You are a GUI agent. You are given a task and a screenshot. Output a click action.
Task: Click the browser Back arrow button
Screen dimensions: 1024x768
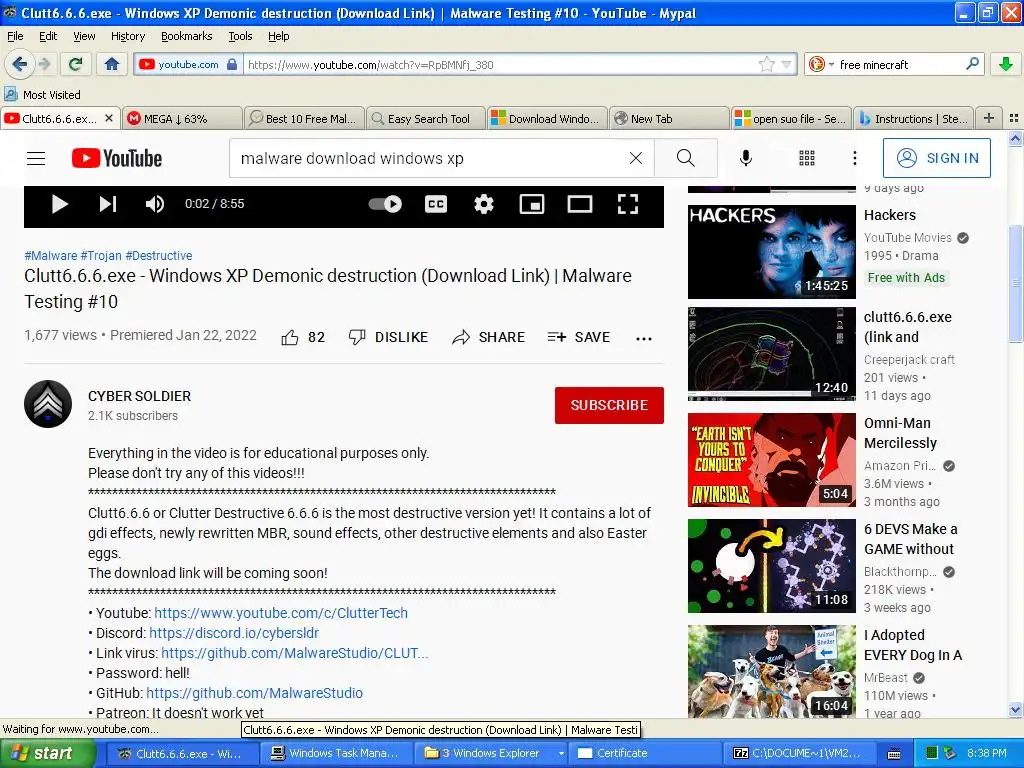click(19, 64)
